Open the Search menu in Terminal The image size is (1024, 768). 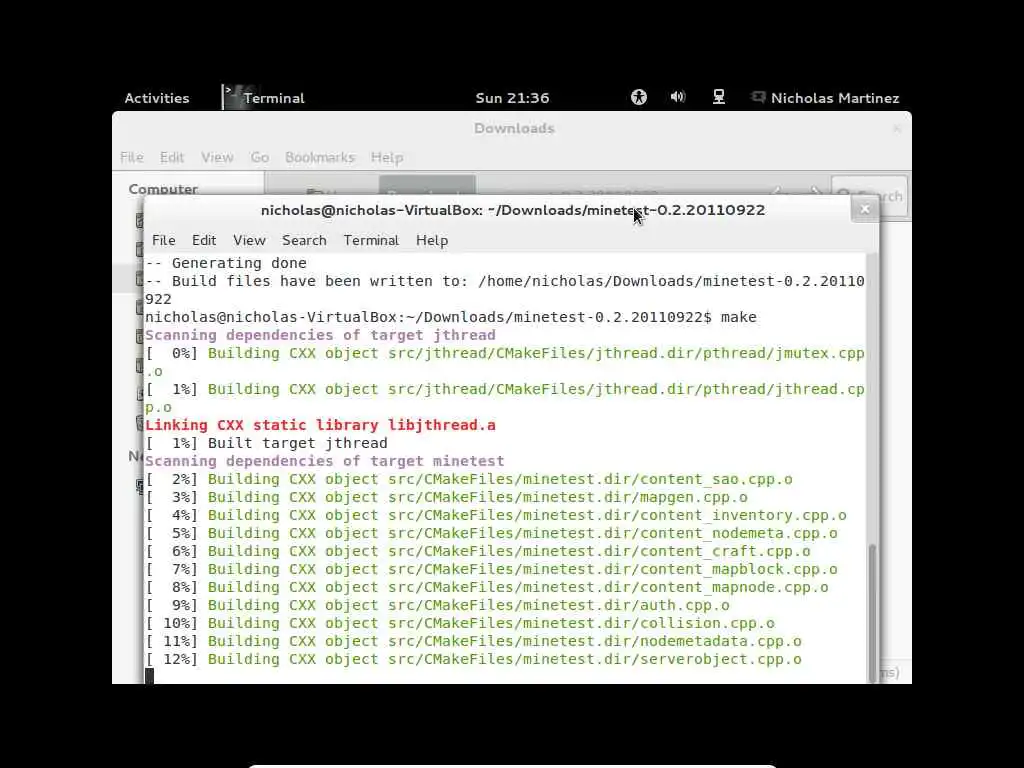coord(304,240)
